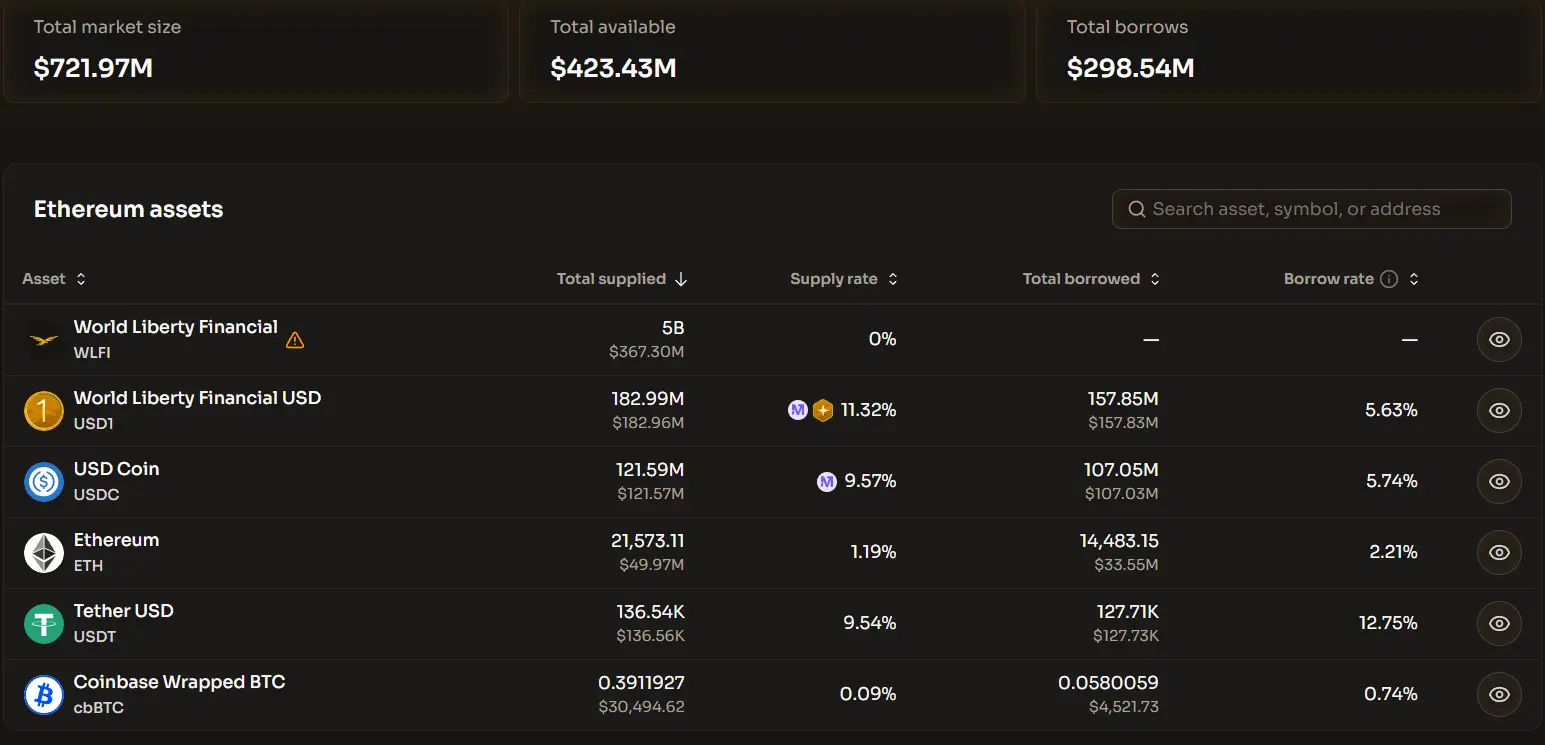The width and height of the screenshot is (1545, 745).
Task: Click the 21,573.11 total supplied amount
Action: coord(648,541)
